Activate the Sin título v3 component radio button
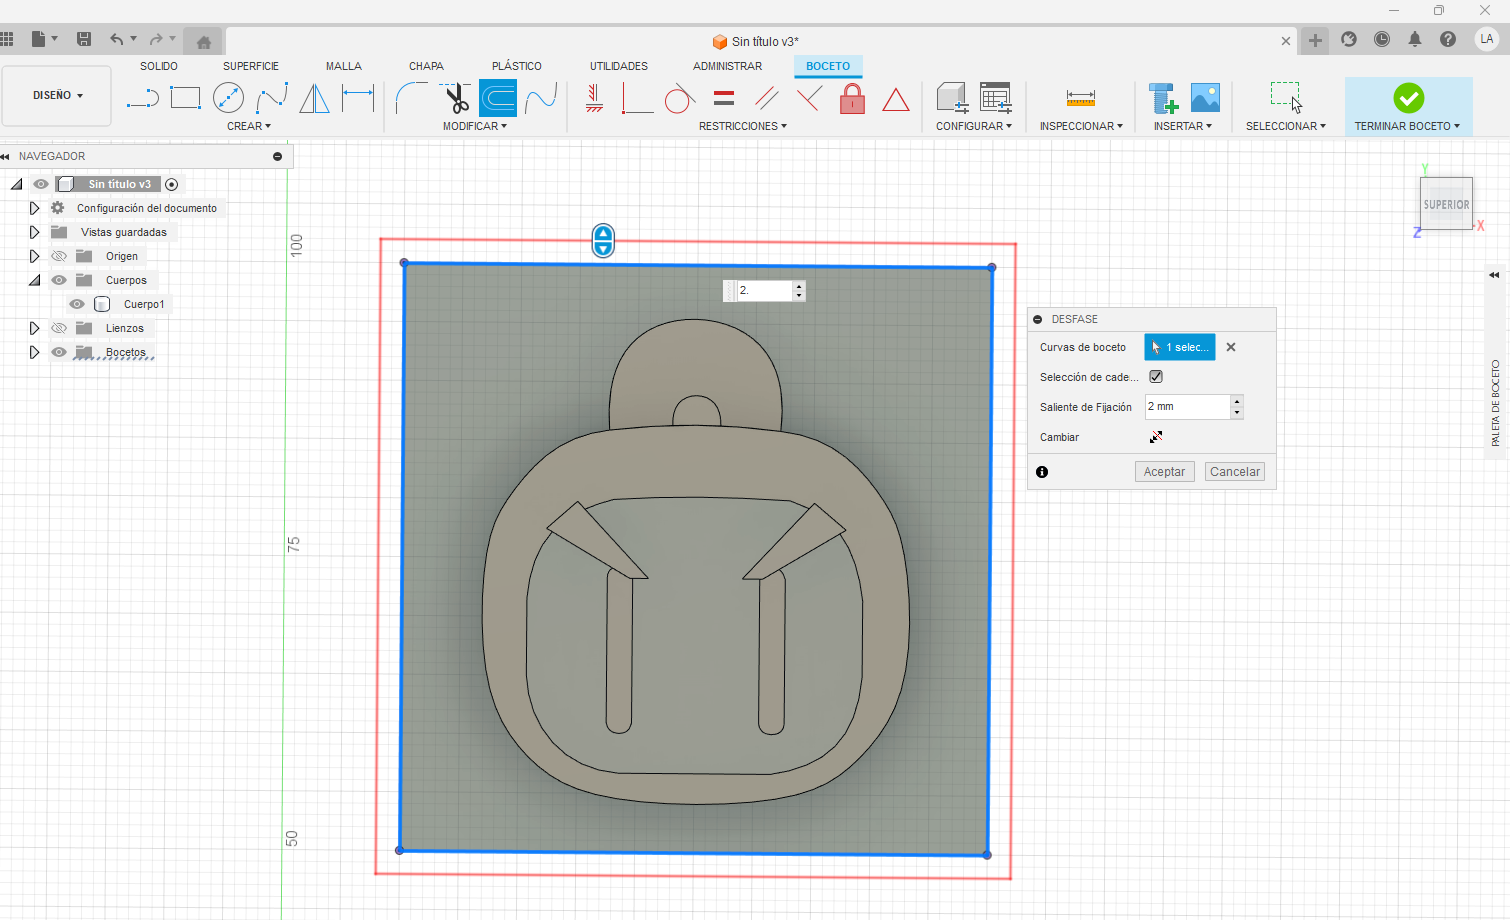 (172, 184)
